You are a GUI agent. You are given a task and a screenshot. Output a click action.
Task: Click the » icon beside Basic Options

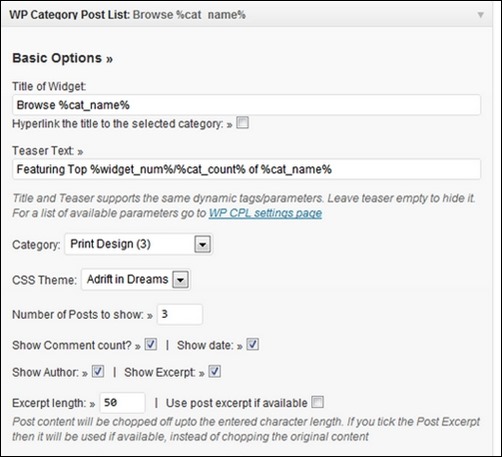110,60
